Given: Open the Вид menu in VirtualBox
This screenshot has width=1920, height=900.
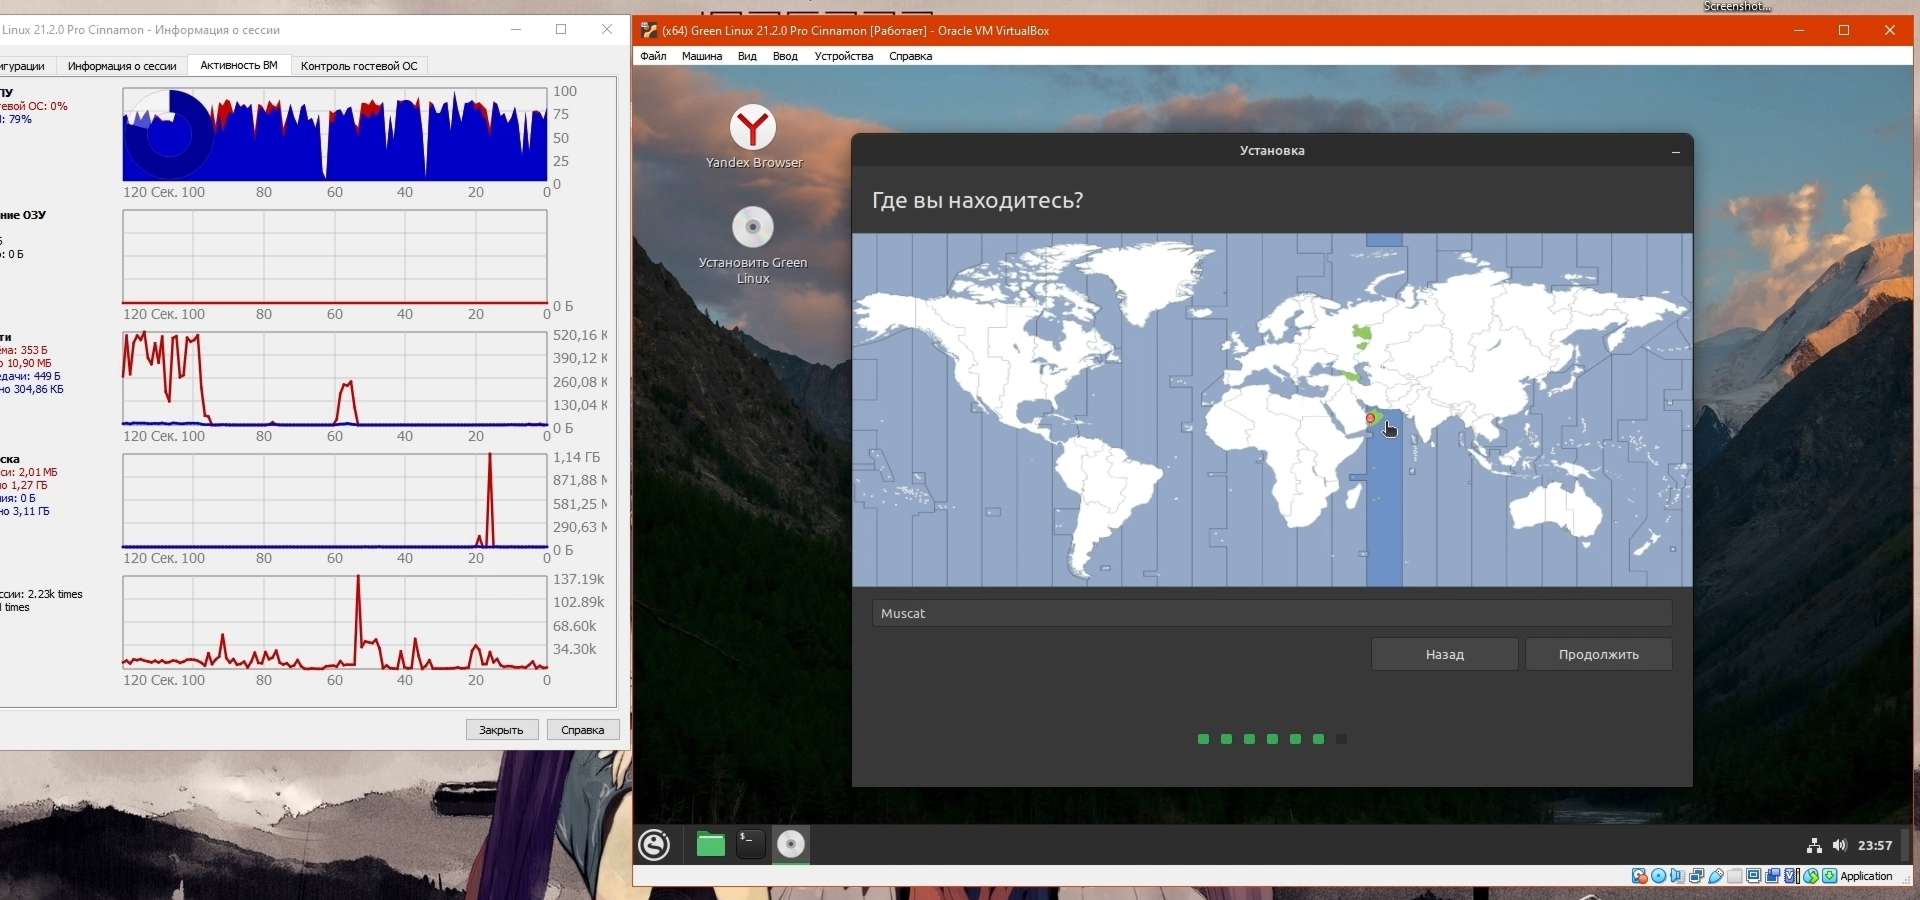Looking at the screenshot, I should pos(747,56).
